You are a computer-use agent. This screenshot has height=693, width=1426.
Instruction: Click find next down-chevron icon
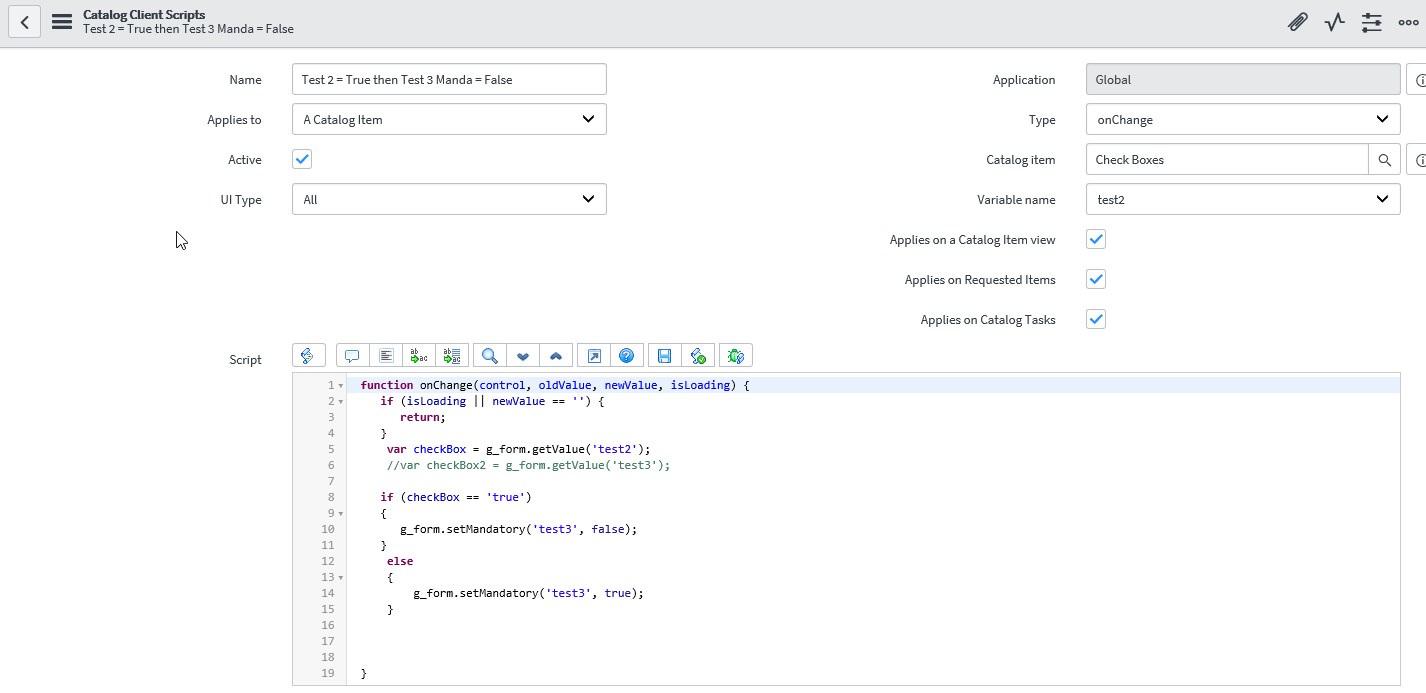click(522, 355)
